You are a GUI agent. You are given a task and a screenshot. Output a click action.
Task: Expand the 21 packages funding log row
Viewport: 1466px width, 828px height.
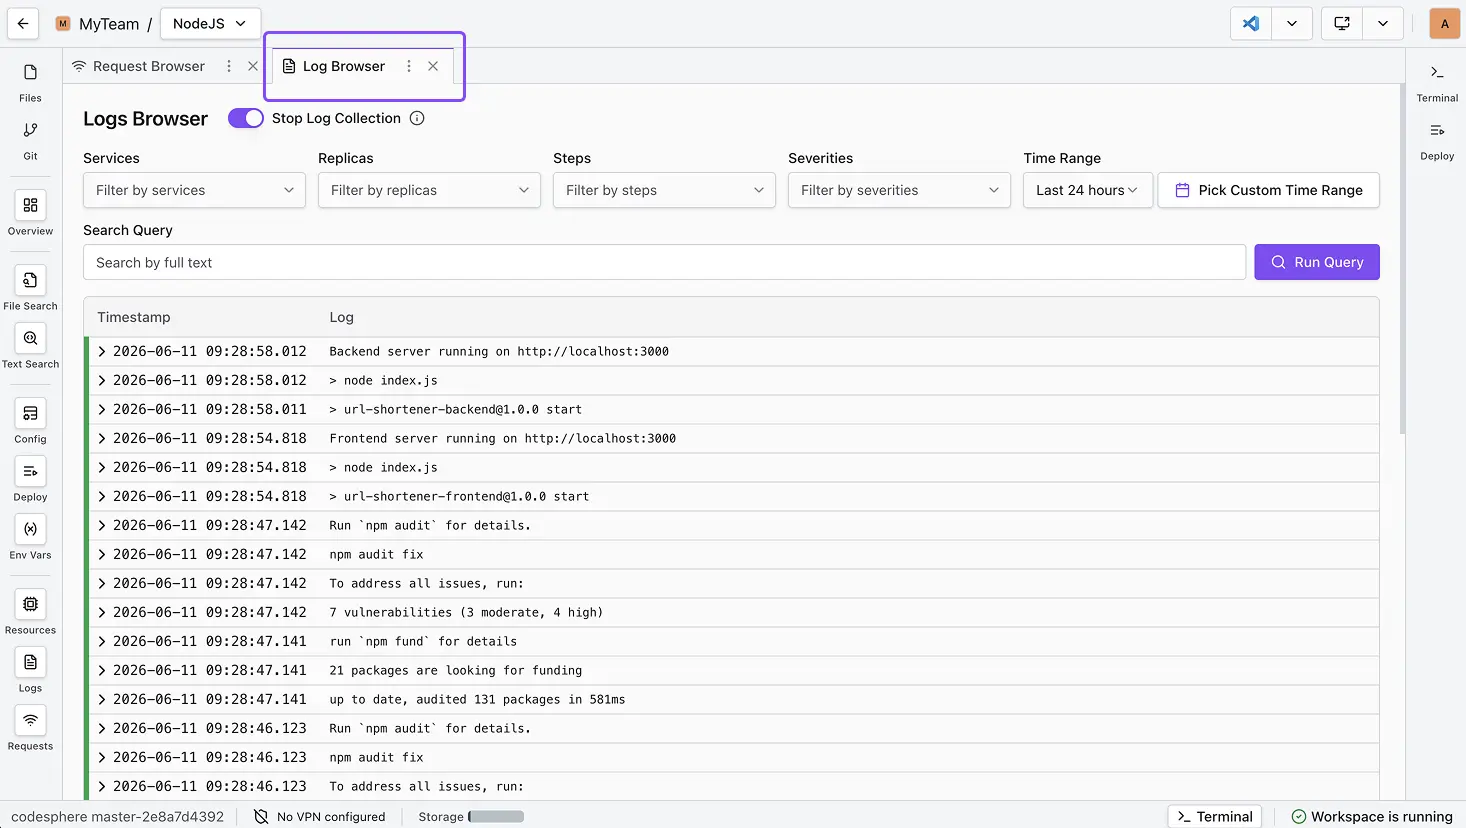click(x=102, y=670)
